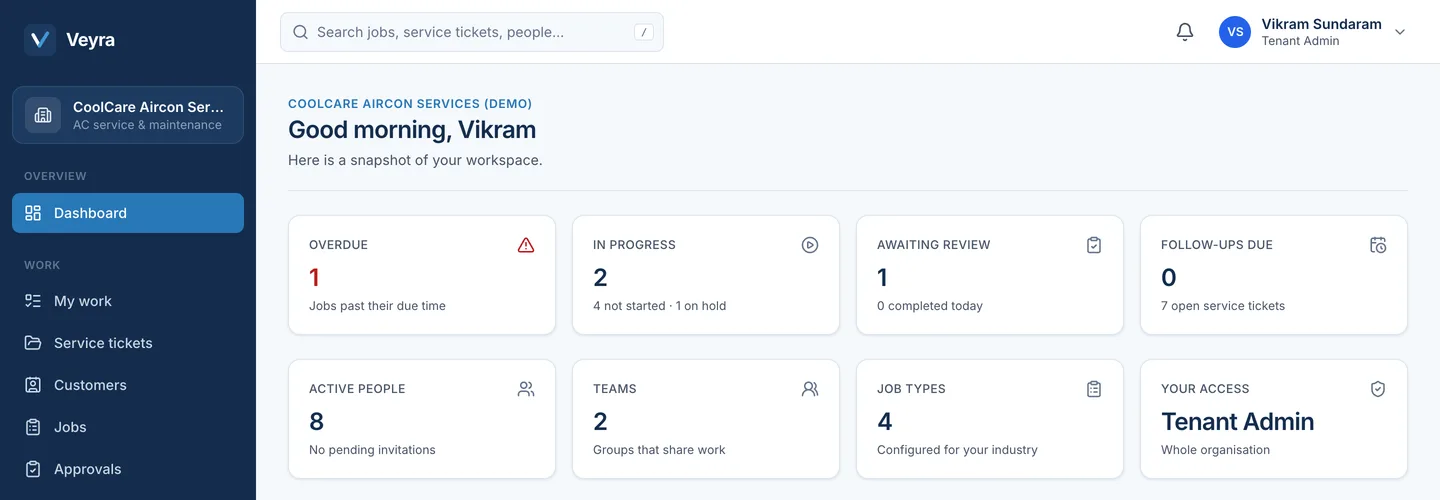The height and width of the screenshot is (500, 1440).
Task: Click "7 open service tickets" text
Action: (1223, 306)
